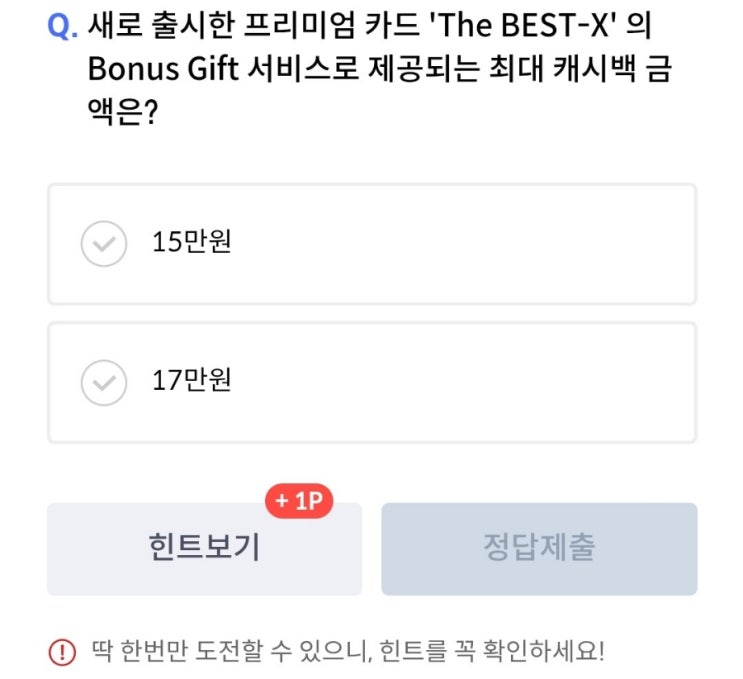
Task: Click empty right side of 17만원 card
Action: click(x=560, y=382)
